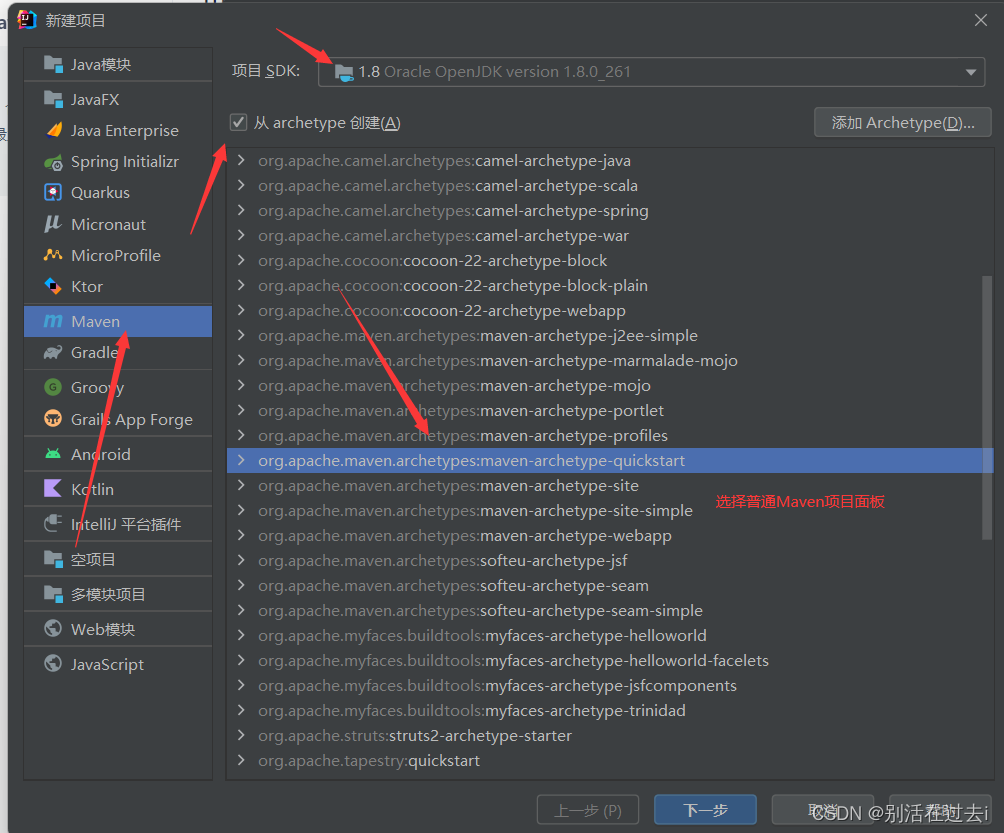Click the archetype list vertical scrollbar
The image size is (1004, 833).
987,408
